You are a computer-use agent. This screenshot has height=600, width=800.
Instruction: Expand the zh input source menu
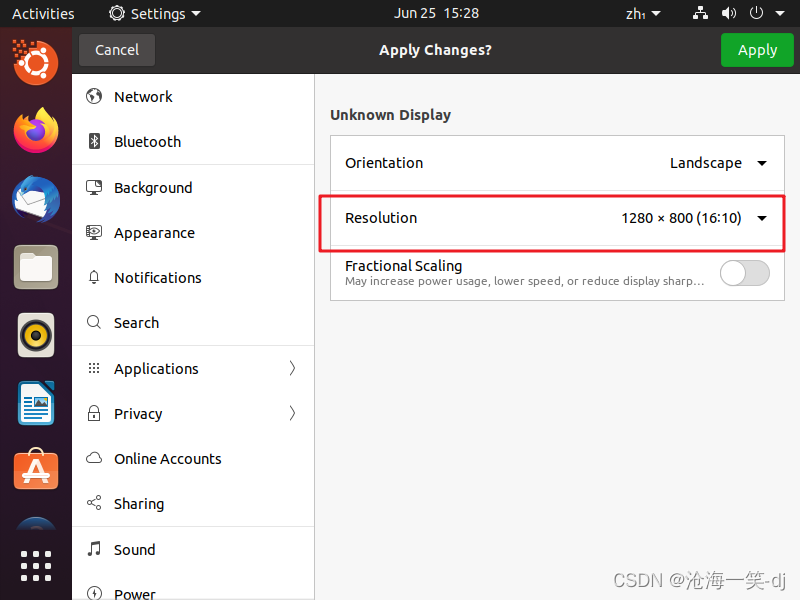pyautogui.click(x=643, y=13)
